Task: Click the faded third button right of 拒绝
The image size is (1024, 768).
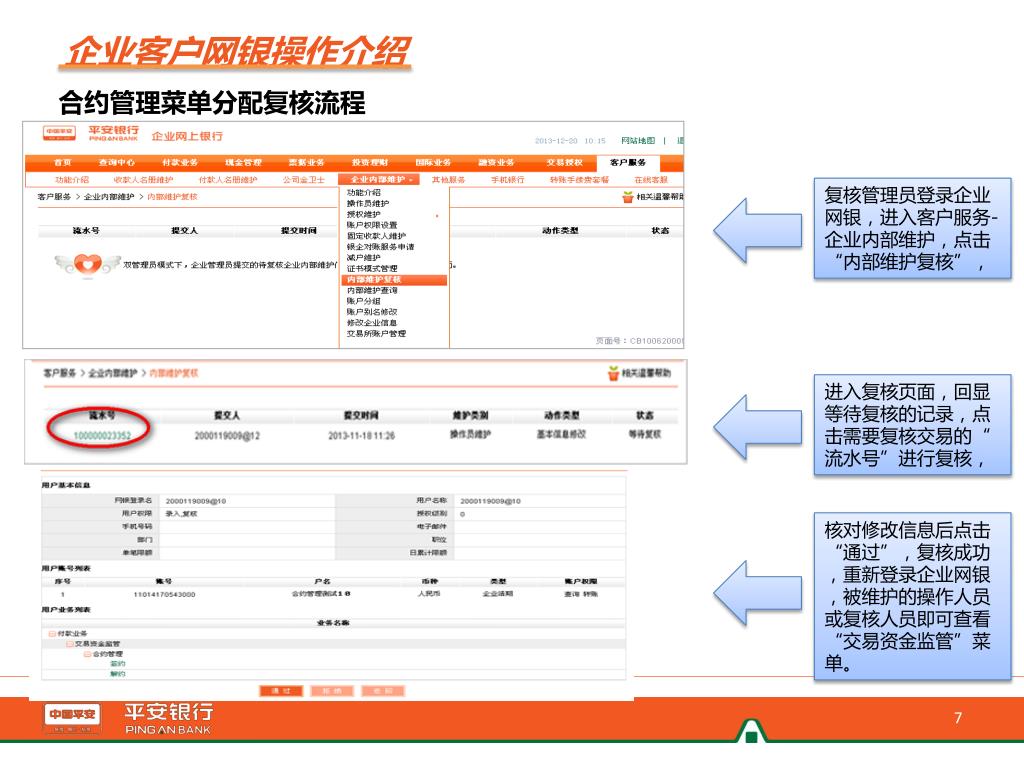Action: (x=383, y=691)
